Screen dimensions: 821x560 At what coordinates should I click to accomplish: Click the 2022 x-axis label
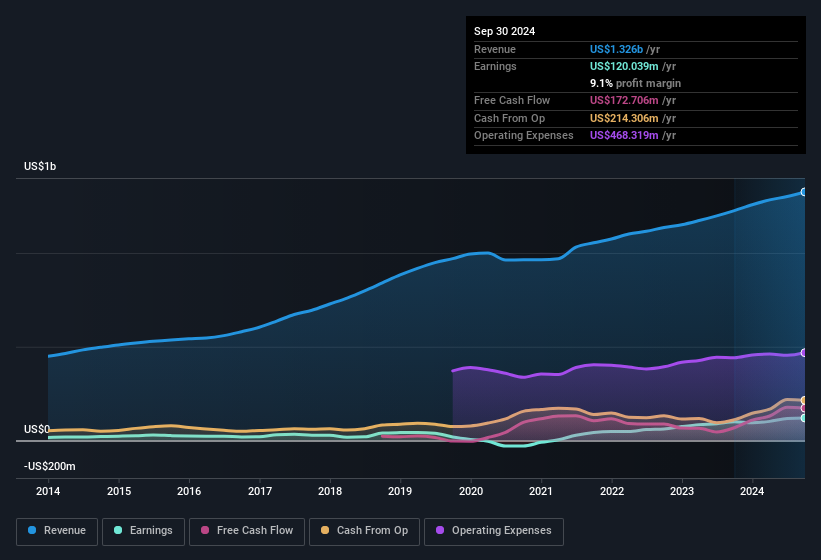coord(612,491)
